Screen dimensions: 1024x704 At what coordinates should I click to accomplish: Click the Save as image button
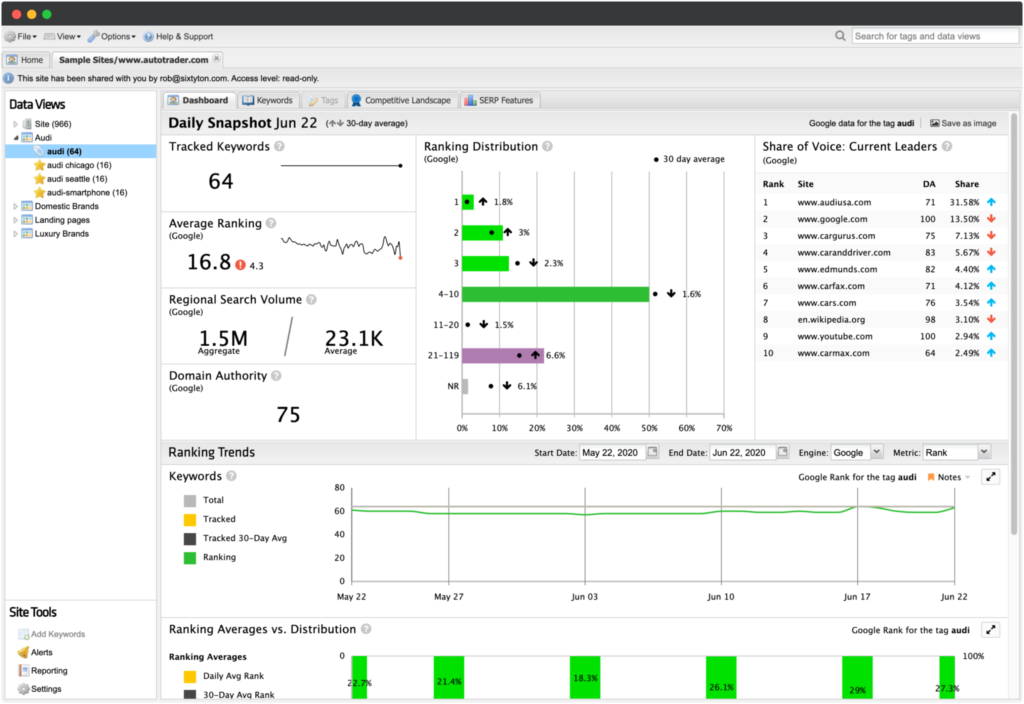coord(963,123)
